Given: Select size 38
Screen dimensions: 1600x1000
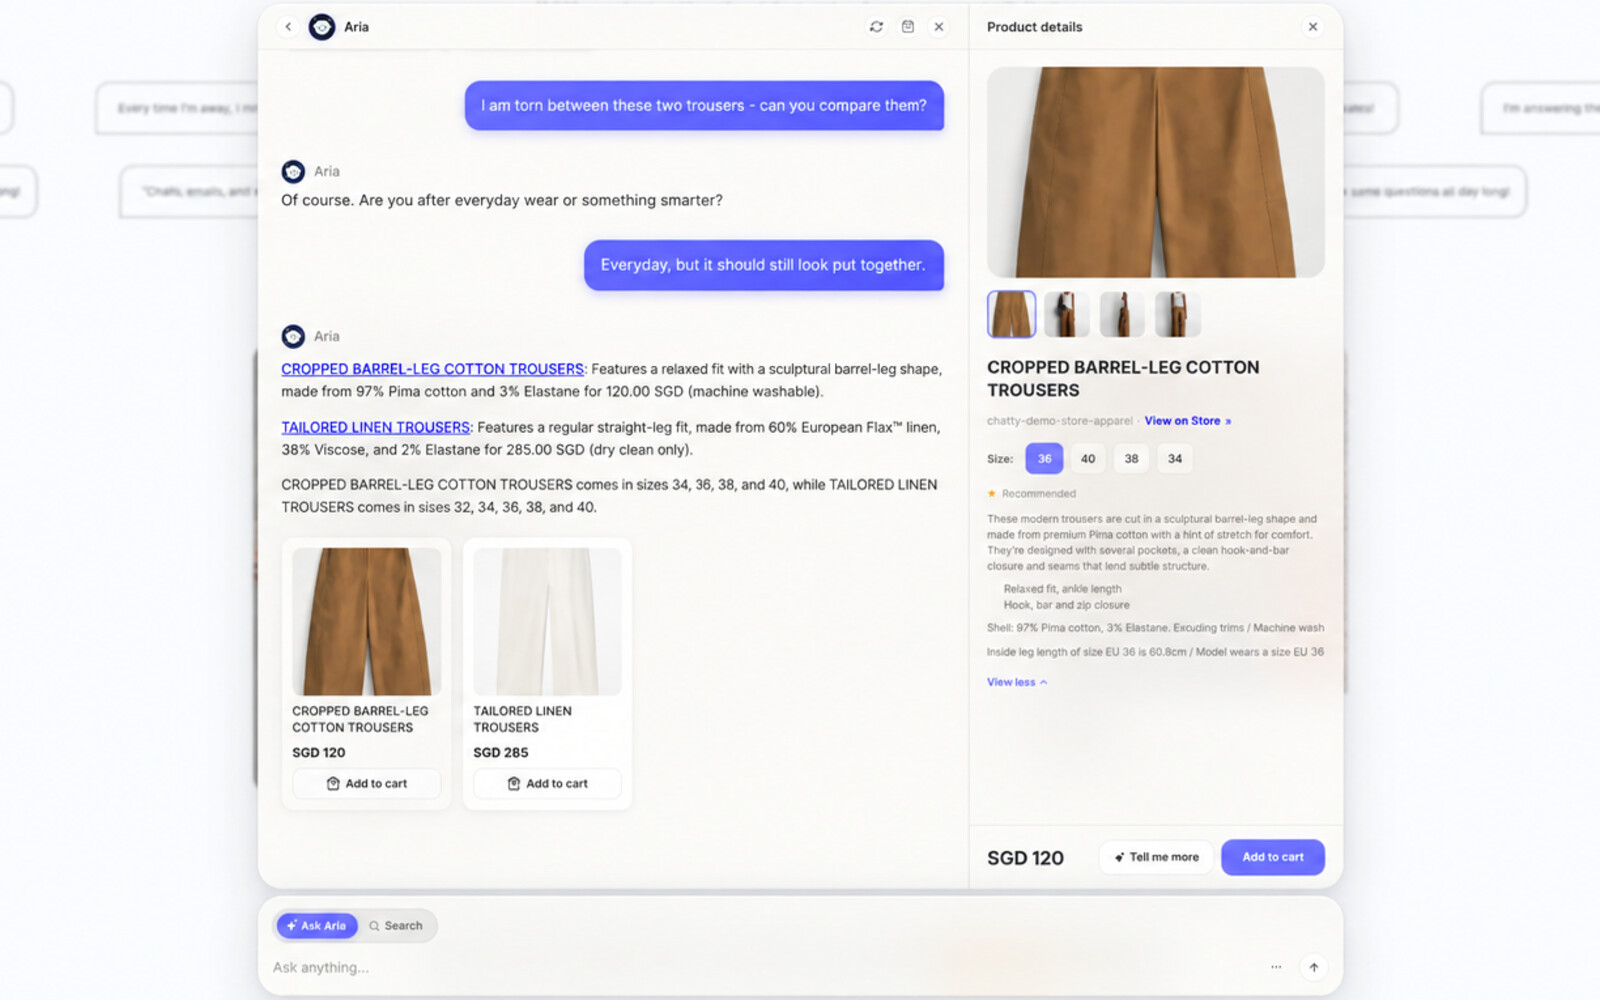Looking at the screenshot, I should click(x=1131, y=459).
